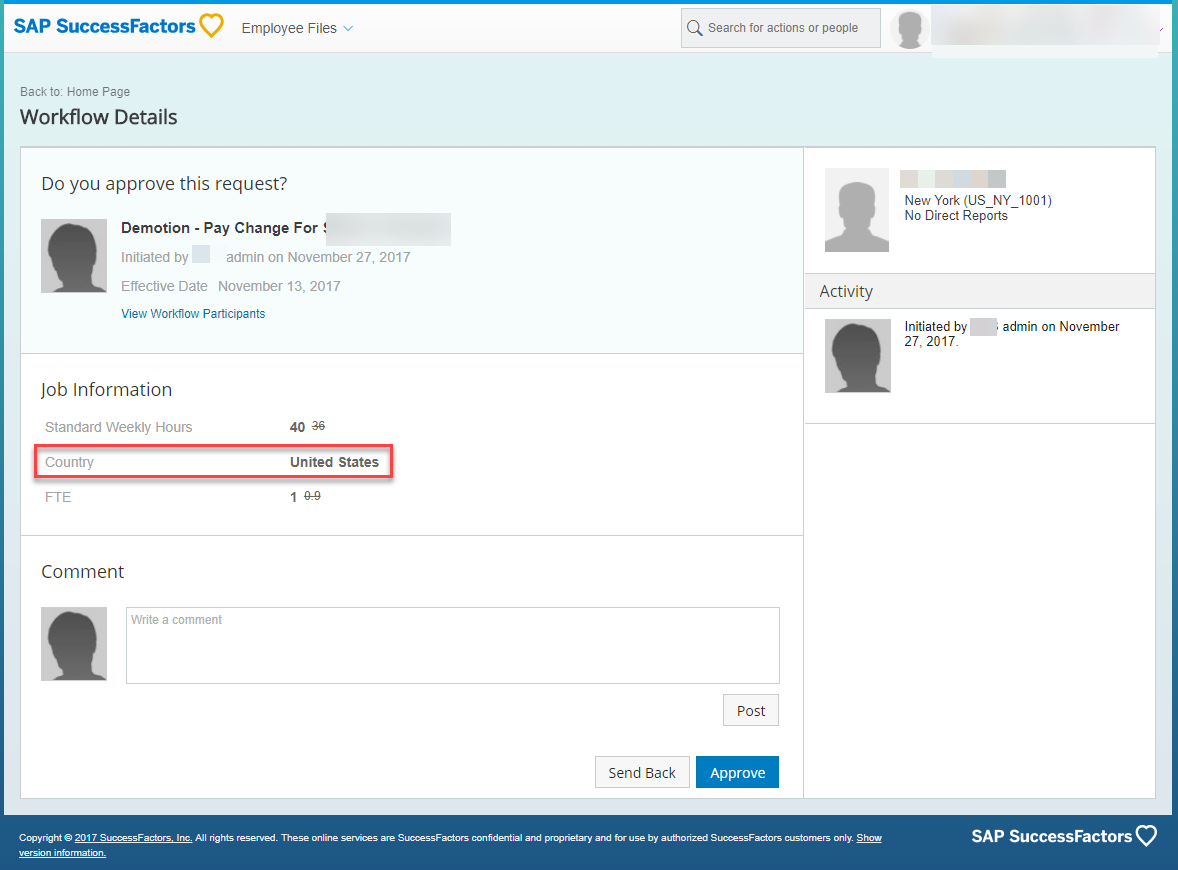The image size is (1178, 870).
Task: Click the Job Information heading
Action: pos(107,389)
